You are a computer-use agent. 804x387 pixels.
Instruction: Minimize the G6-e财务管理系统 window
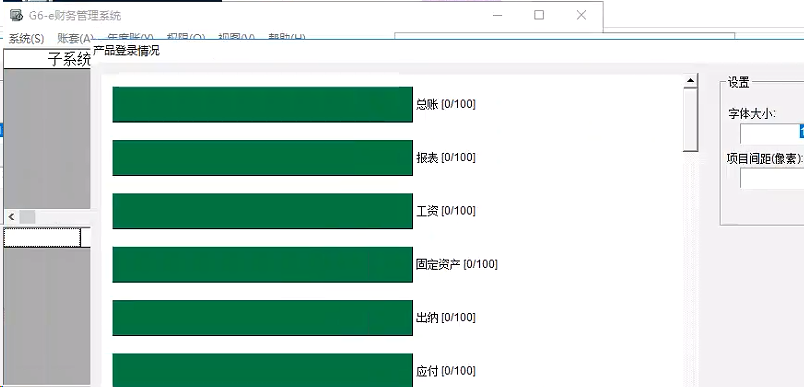[x=497, y=15]
